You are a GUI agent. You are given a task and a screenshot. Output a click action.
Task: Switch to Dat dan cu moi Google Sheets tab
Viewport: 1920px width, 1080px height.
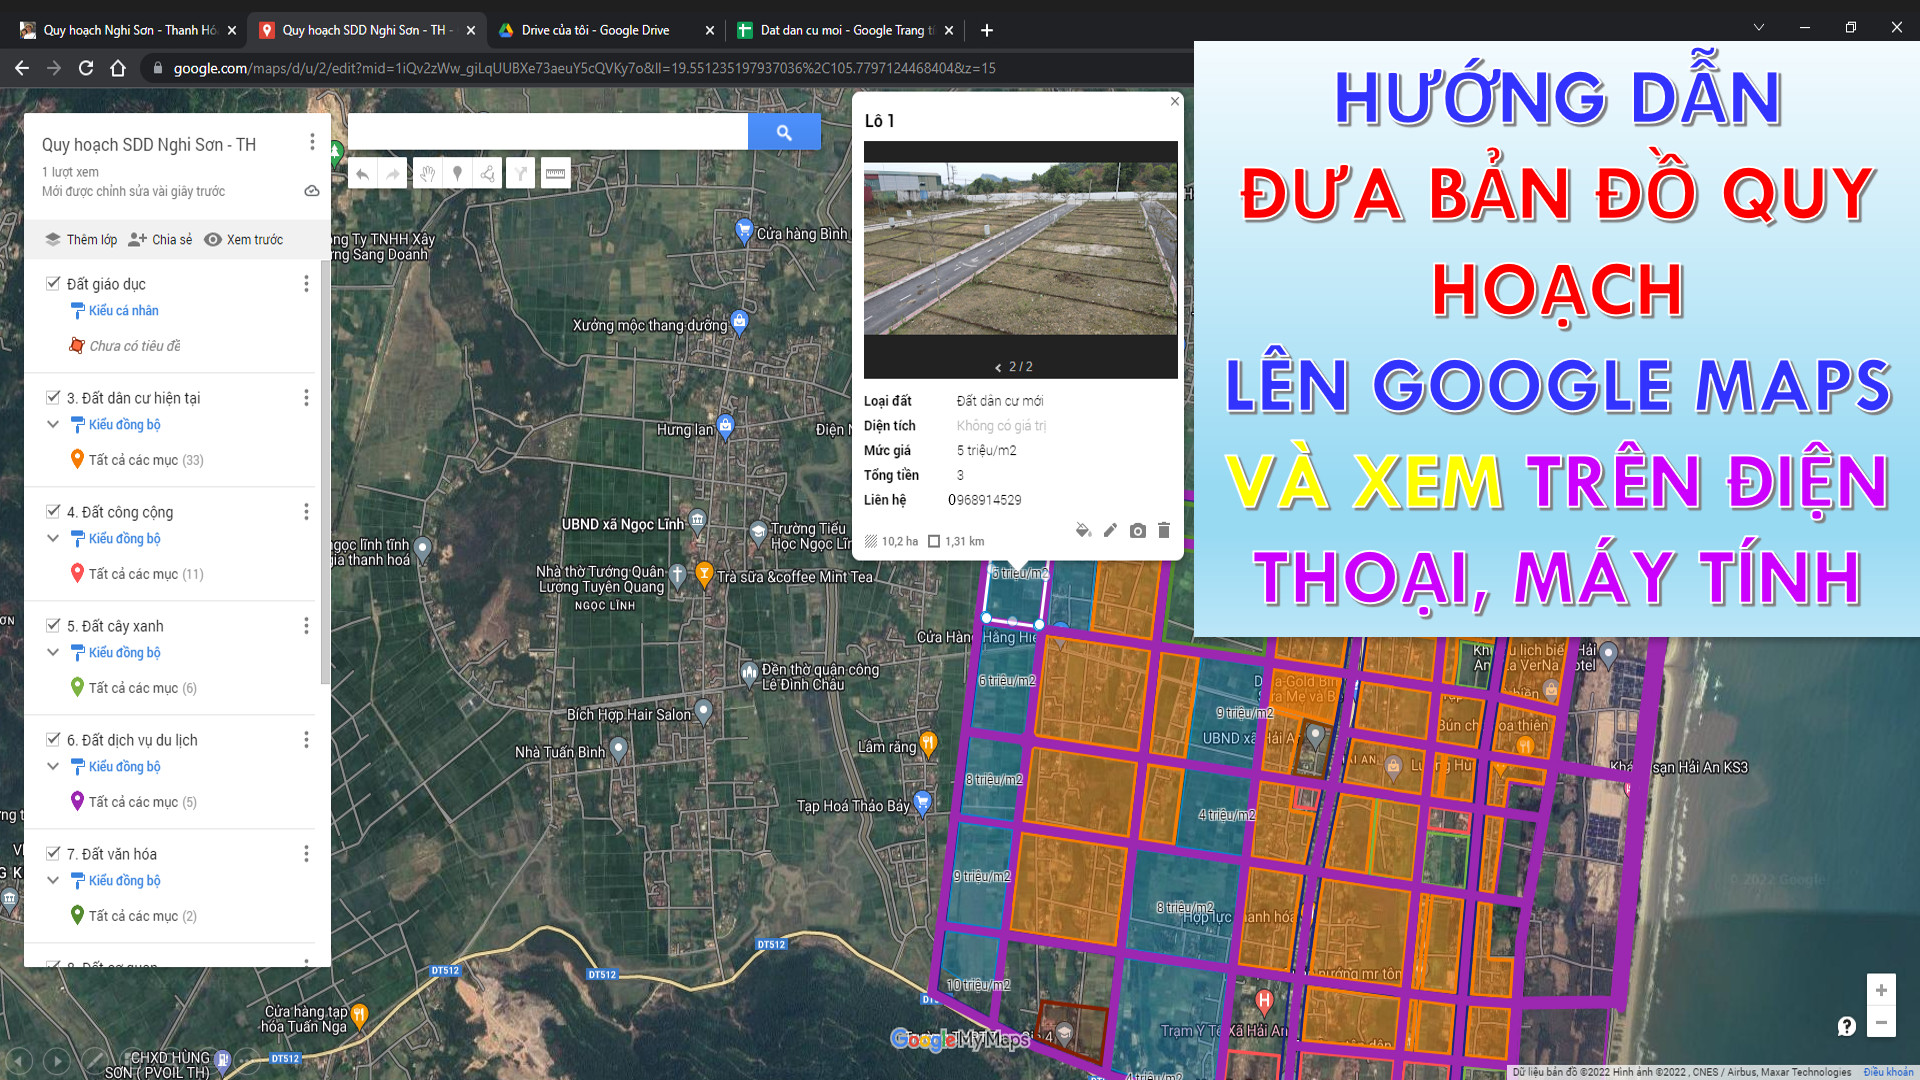[x=846, y=30]
